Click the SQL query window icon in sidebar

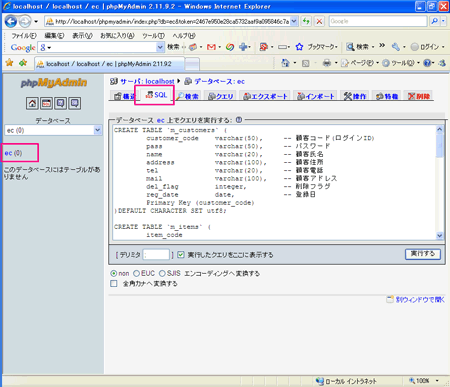point(46,103)
